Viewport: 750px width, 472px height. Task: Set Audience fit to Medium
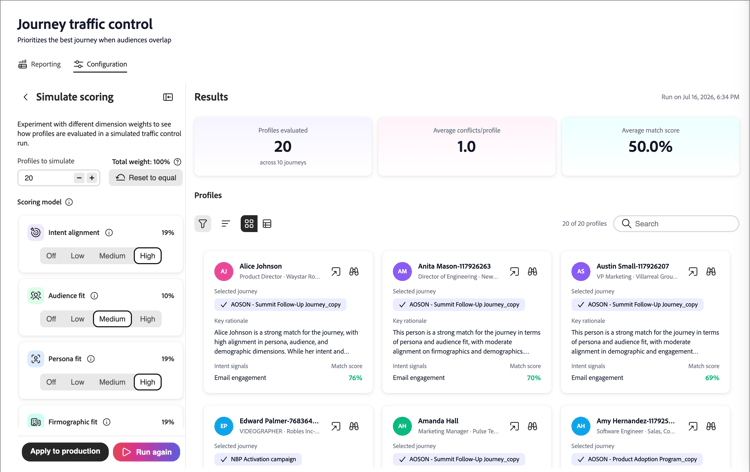point(112,319)
